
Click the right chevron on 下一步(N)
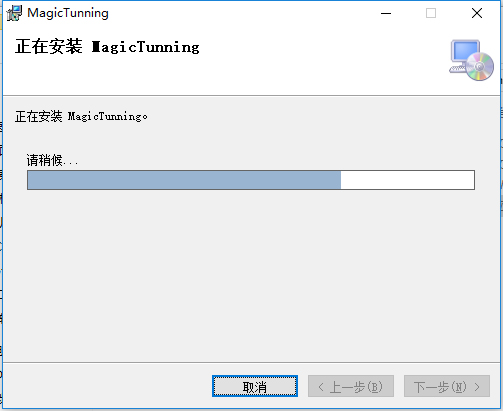point(477,387)
